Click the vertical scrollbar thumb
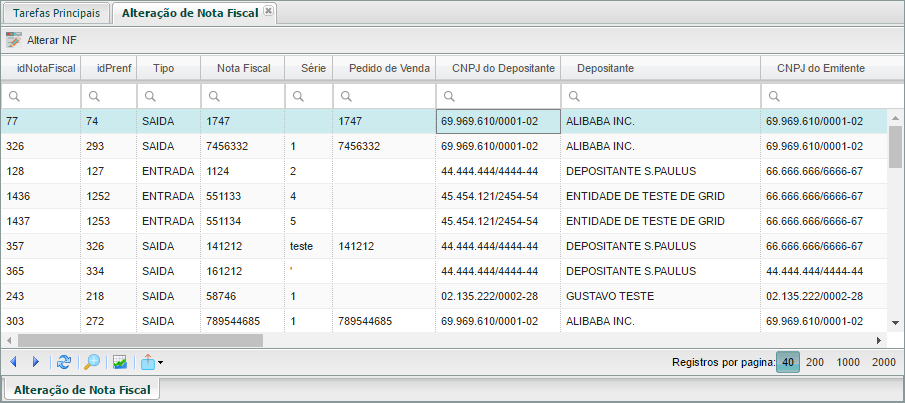Viewport: 905px width, 403px height. [x=895, y=145]
